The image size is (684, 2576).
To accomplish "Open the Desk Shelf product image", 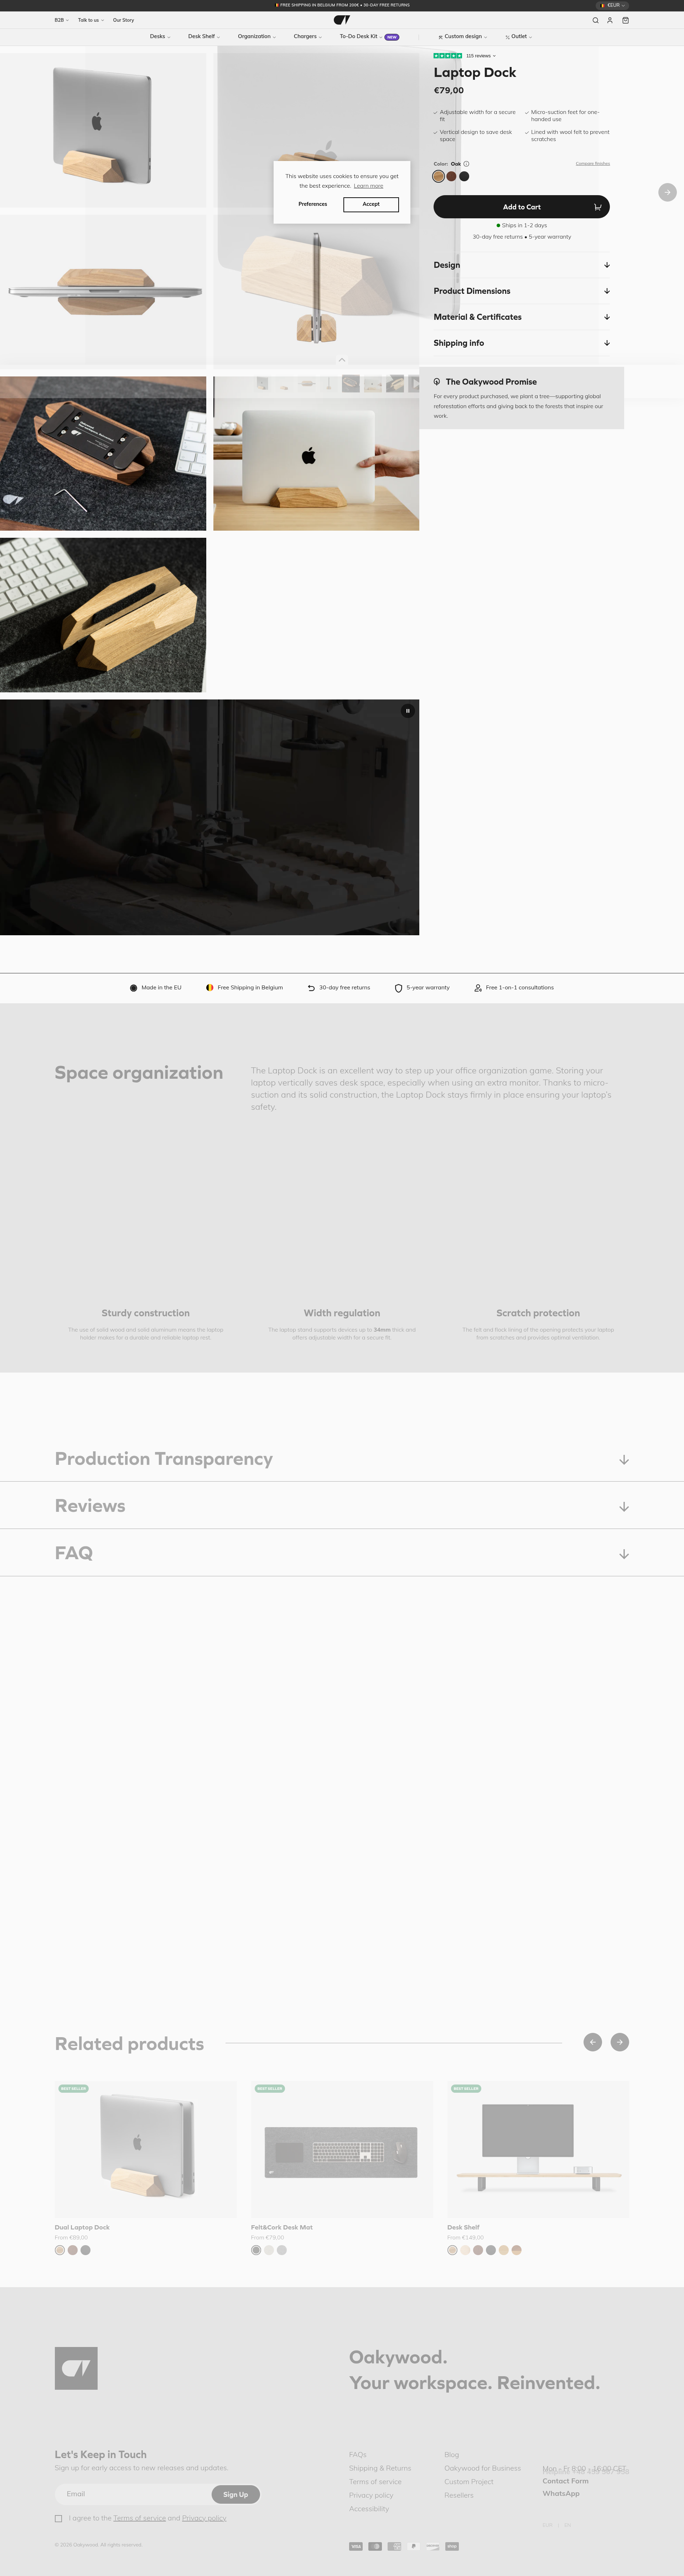I will (538, 2150).
